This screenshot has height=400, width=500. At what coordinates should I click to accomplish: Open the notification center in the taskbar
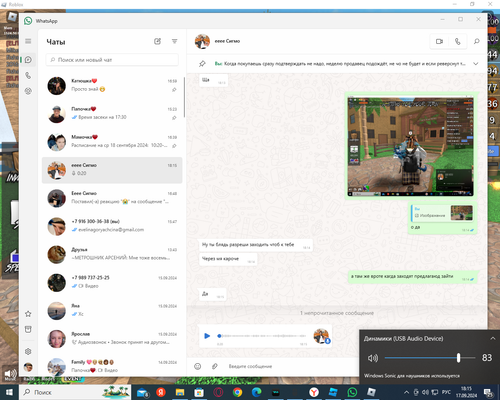(489, 392)
